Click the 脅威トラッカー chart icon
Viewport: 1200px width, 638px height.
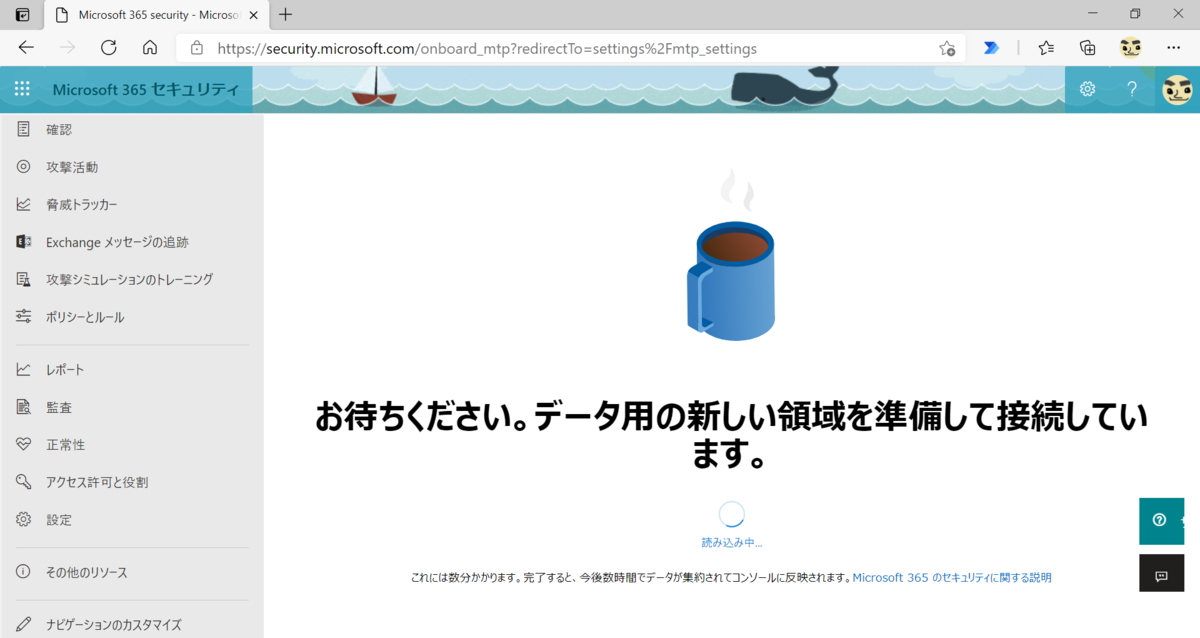click(23, 204)
